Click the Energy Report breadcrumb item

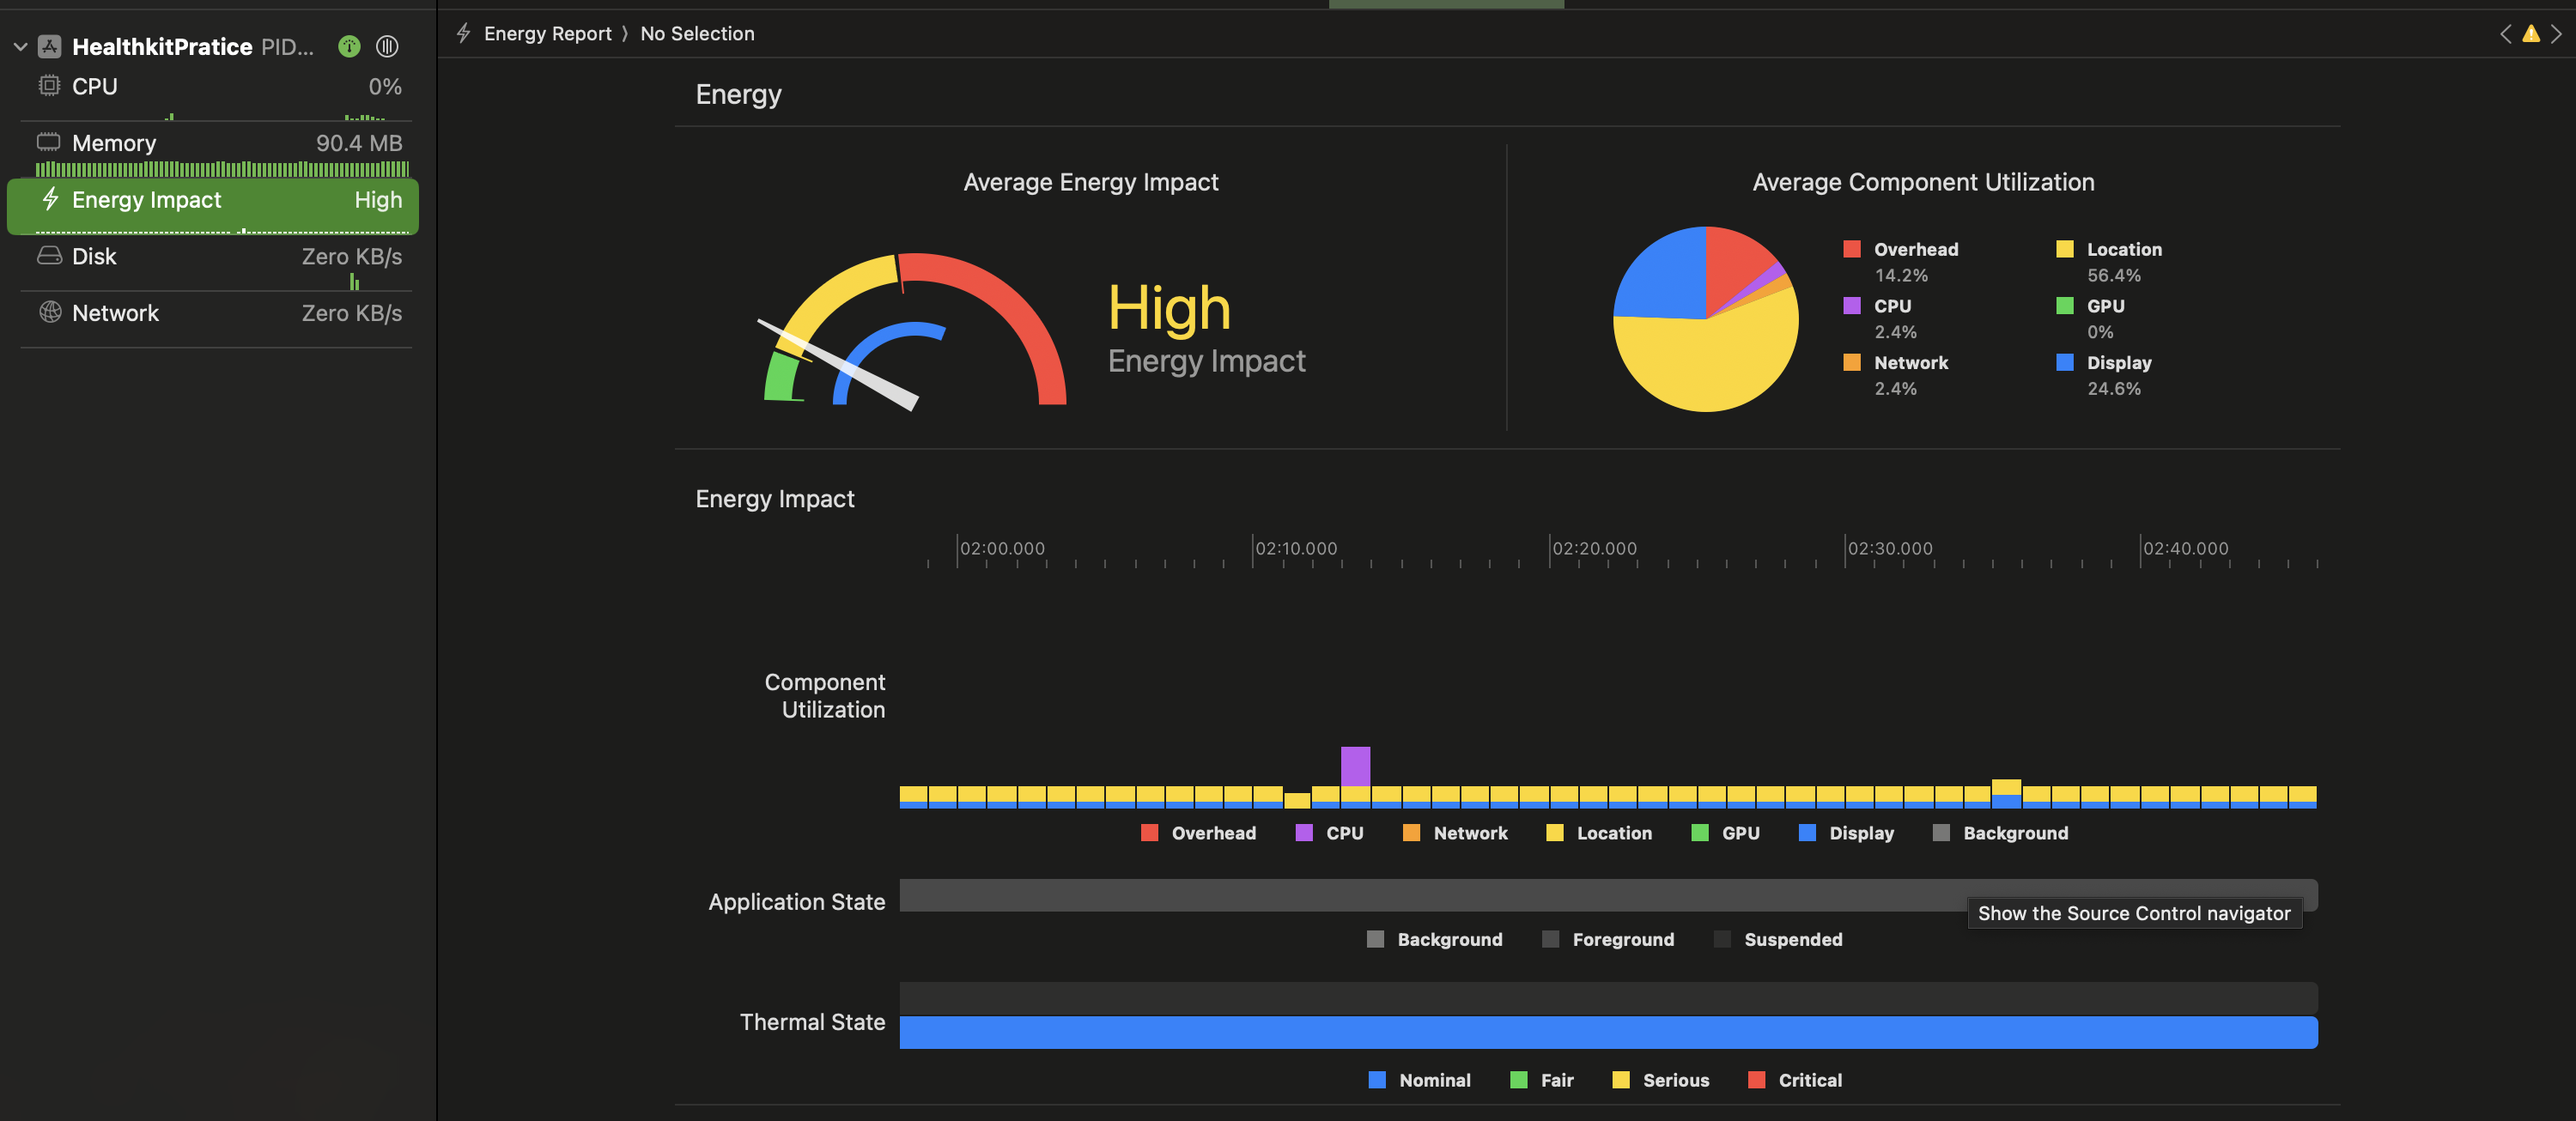click(x=547, y=34)
